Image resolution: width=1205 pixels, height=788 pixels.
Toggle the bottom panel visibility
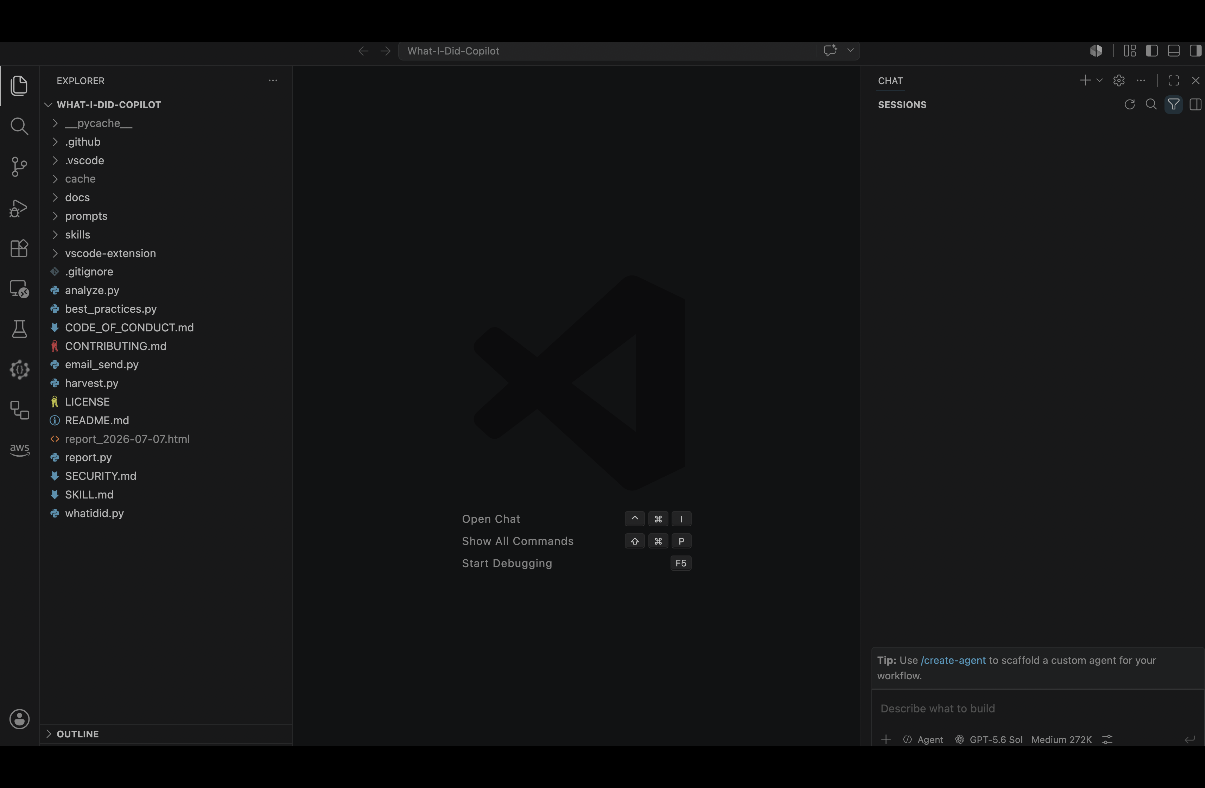pos(1174,50)
